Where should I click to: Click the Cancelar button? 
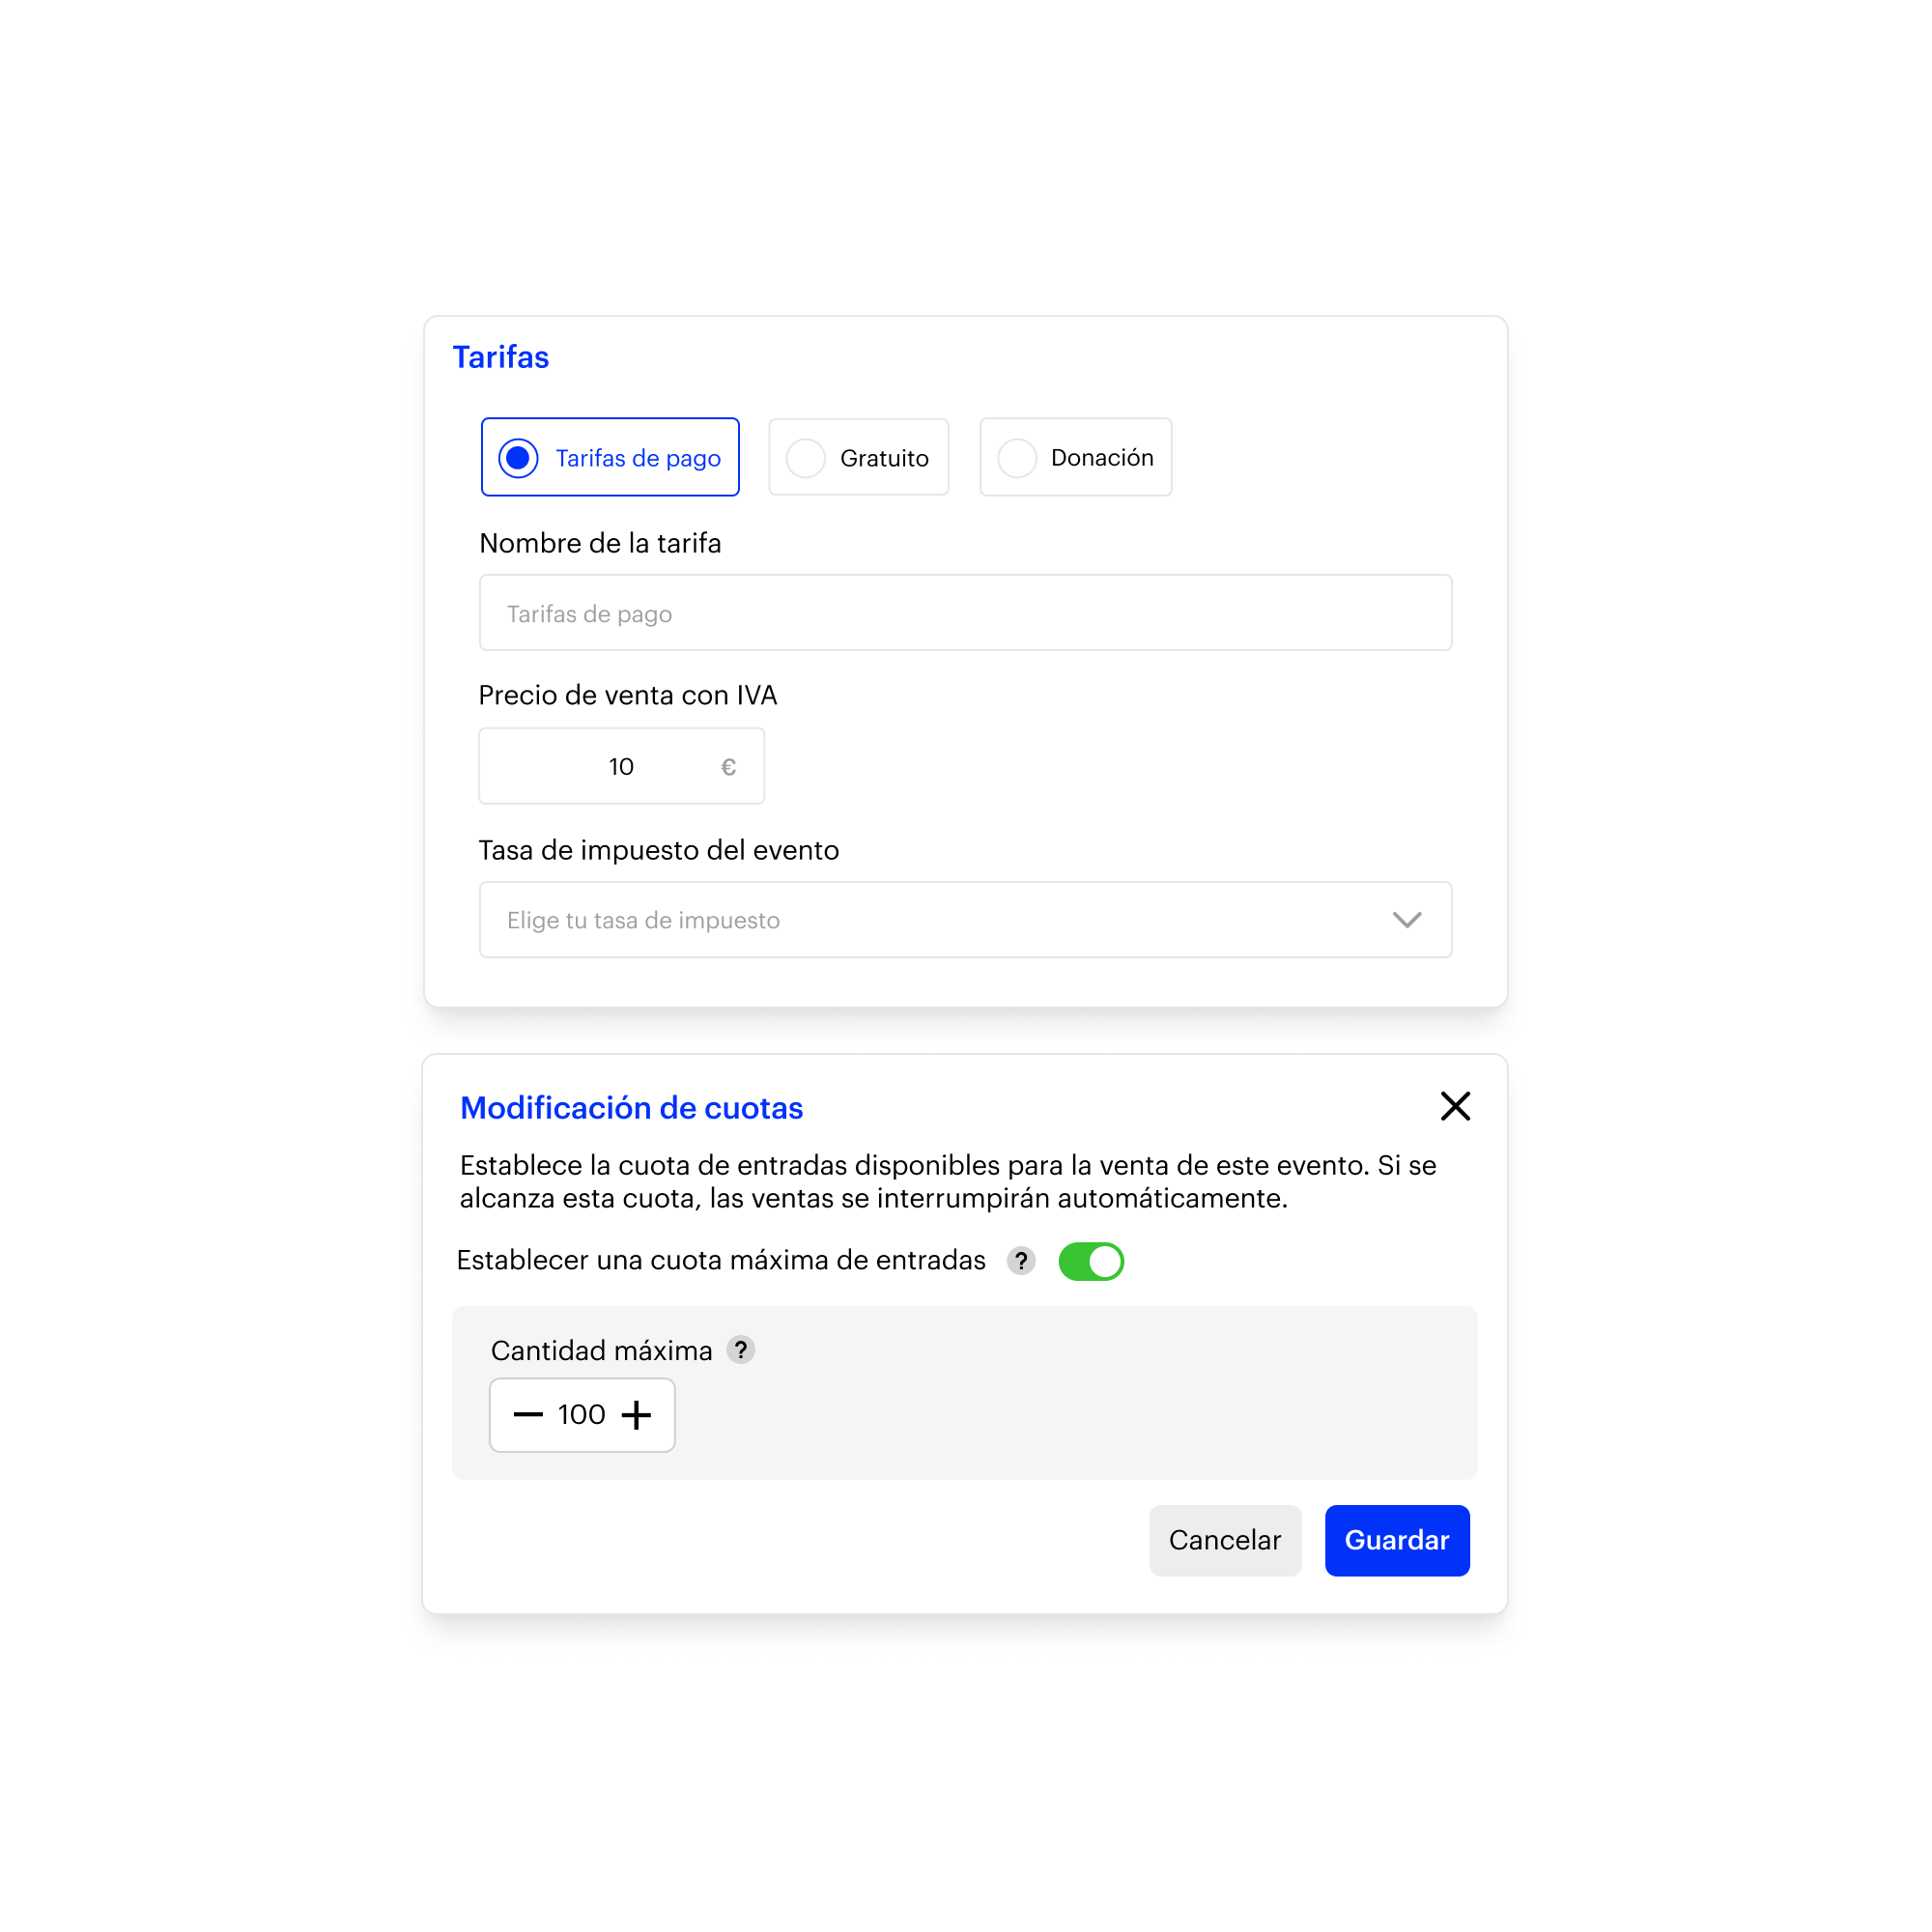coord(1225,1541)
